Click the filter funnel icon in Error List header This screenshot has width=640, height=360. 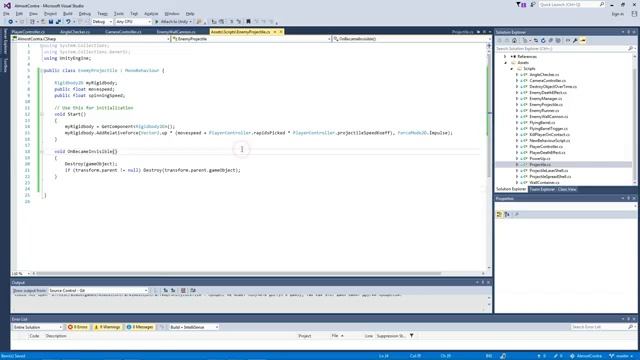(411, 336)
